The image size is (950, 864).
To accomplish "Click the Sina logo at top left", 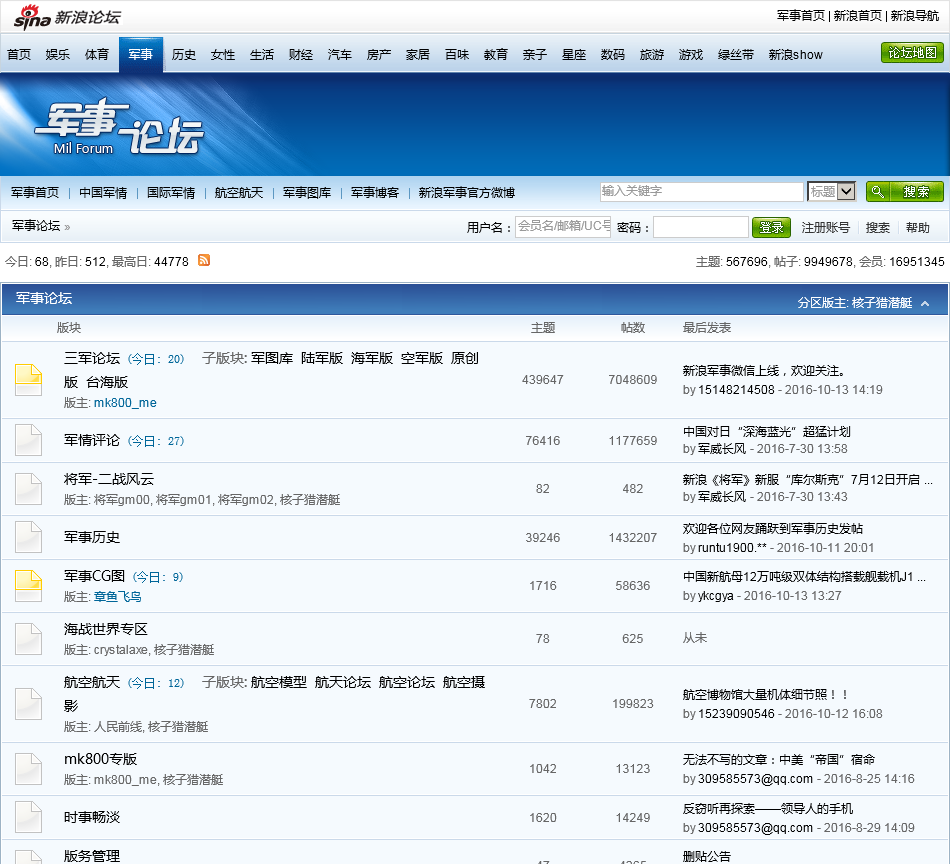I will [x=32, y=16].
